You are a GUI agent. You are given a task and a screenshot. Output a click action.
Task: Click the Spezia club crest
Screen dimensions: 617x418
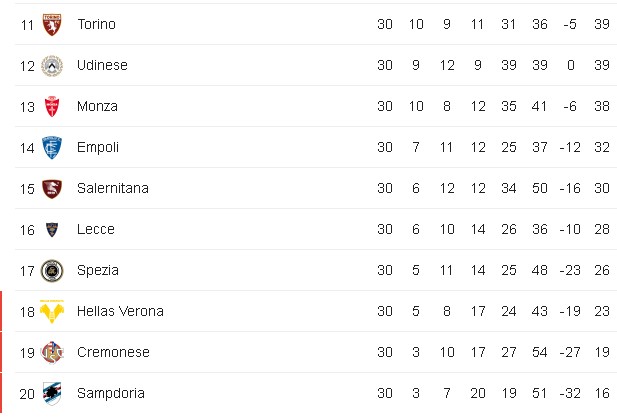tap(52, 271)
